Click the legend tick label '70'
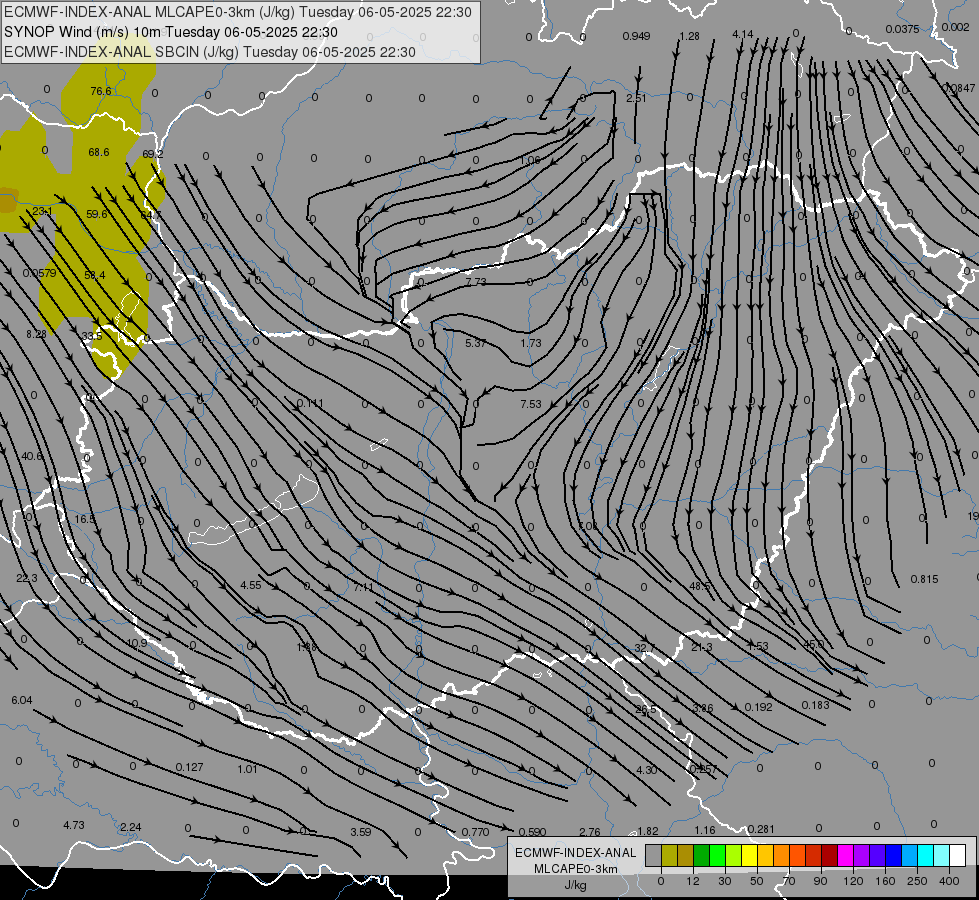This screenshot has width=979, height=900. coord(789,881)
